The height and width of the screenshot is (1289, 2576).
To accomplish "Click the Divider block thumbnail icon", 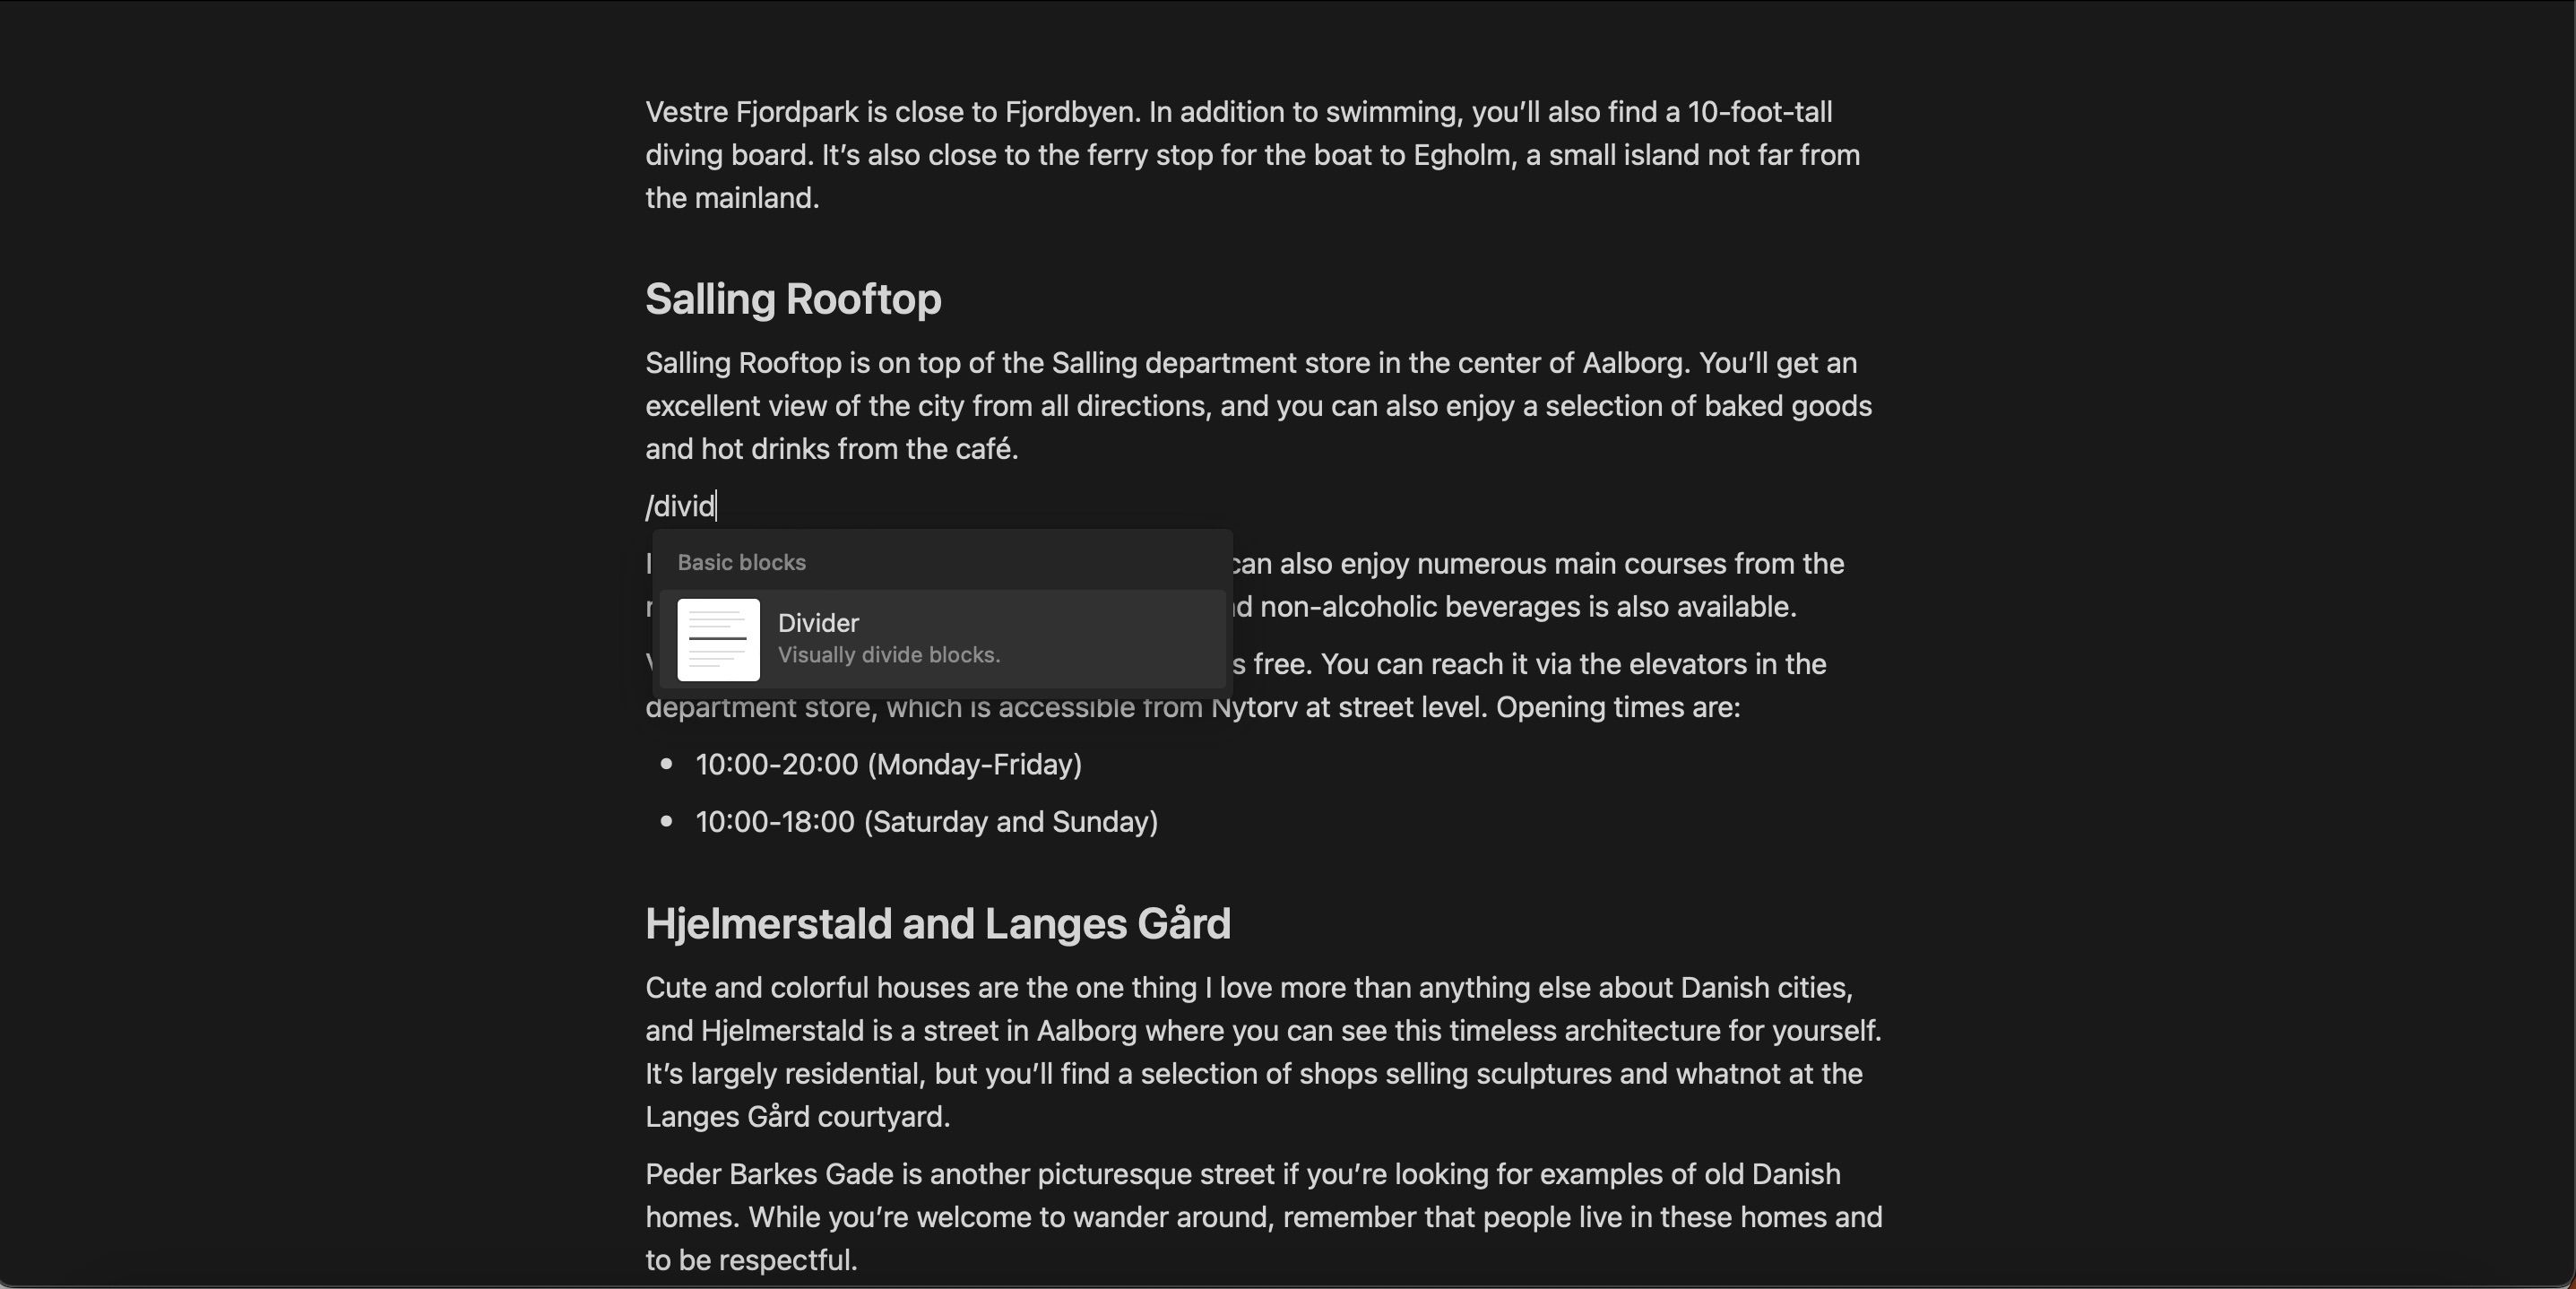I will 718,640.
